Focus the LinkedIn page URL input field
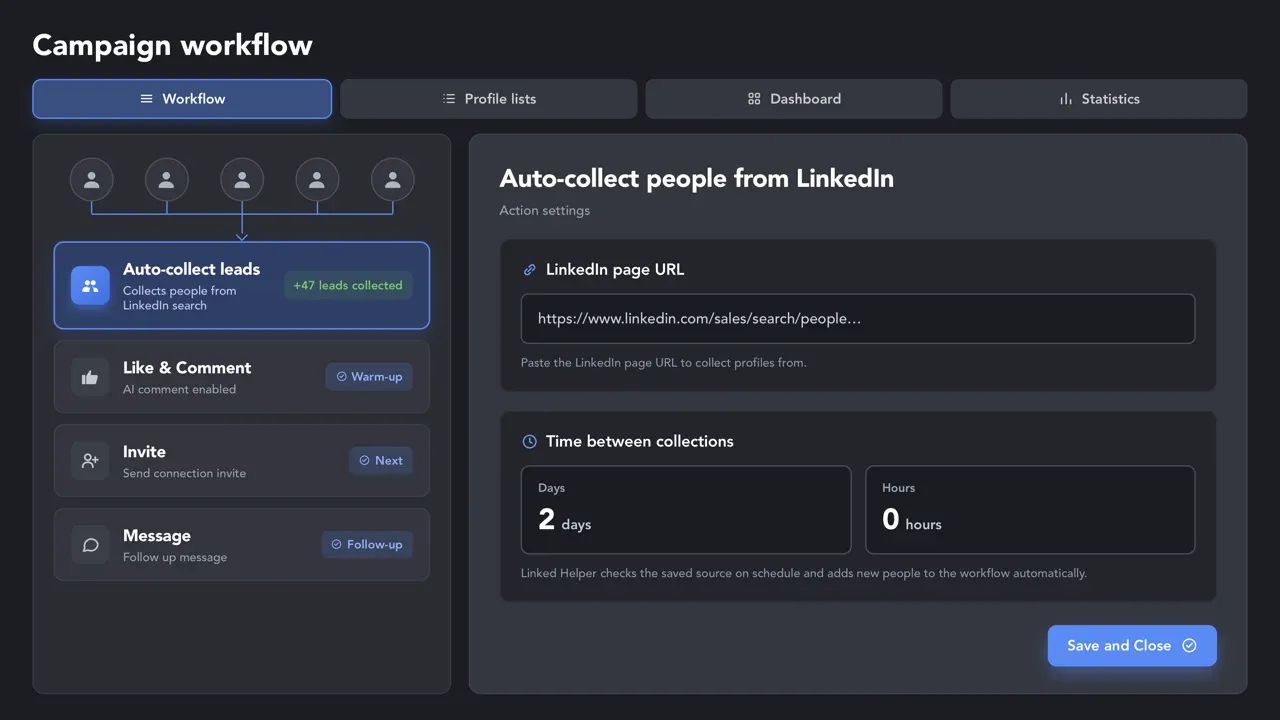 coord(858,319)
